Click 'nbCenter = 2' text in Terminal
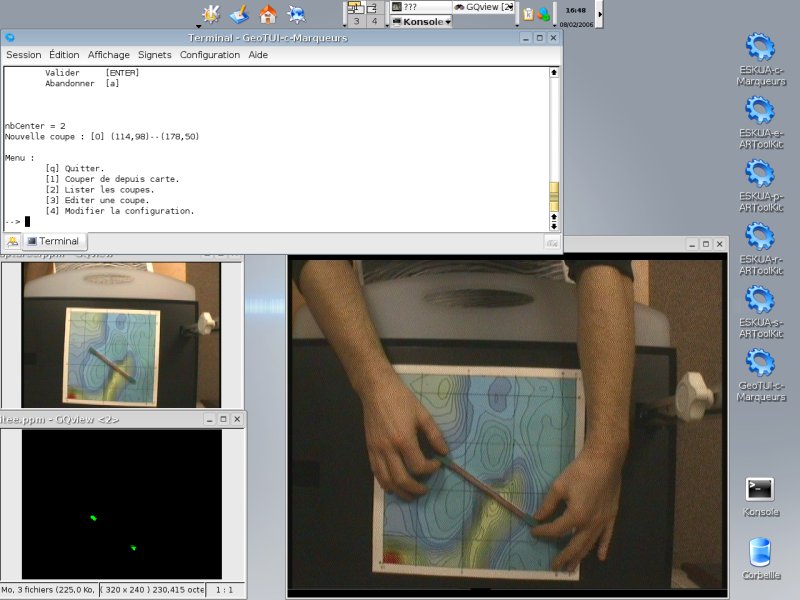The image size is (800, 600). tap(35, 126)
